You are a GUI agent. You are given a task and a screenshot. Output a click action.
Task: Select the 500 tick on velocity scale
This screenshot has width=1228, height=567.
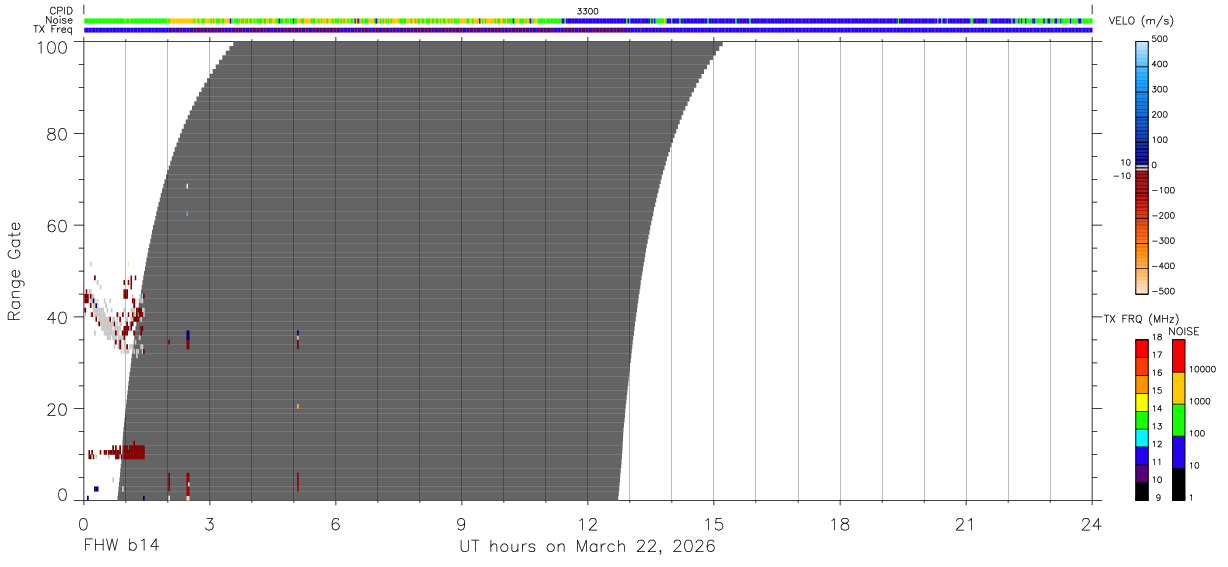tap(1162, 39)
